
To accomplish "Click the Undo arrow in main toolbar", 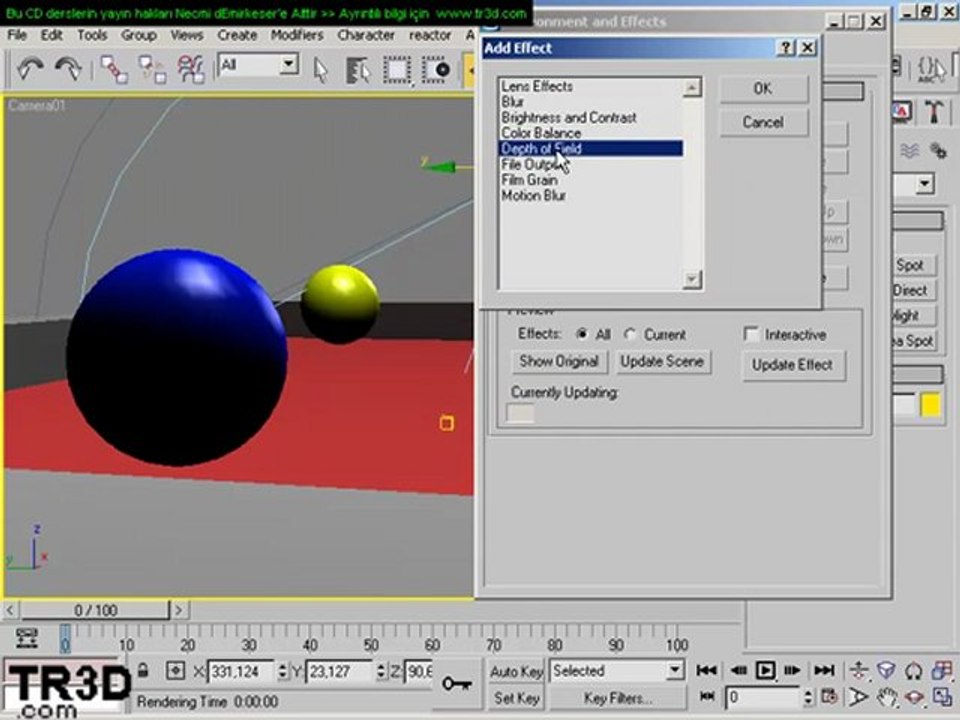I will 30,69.
